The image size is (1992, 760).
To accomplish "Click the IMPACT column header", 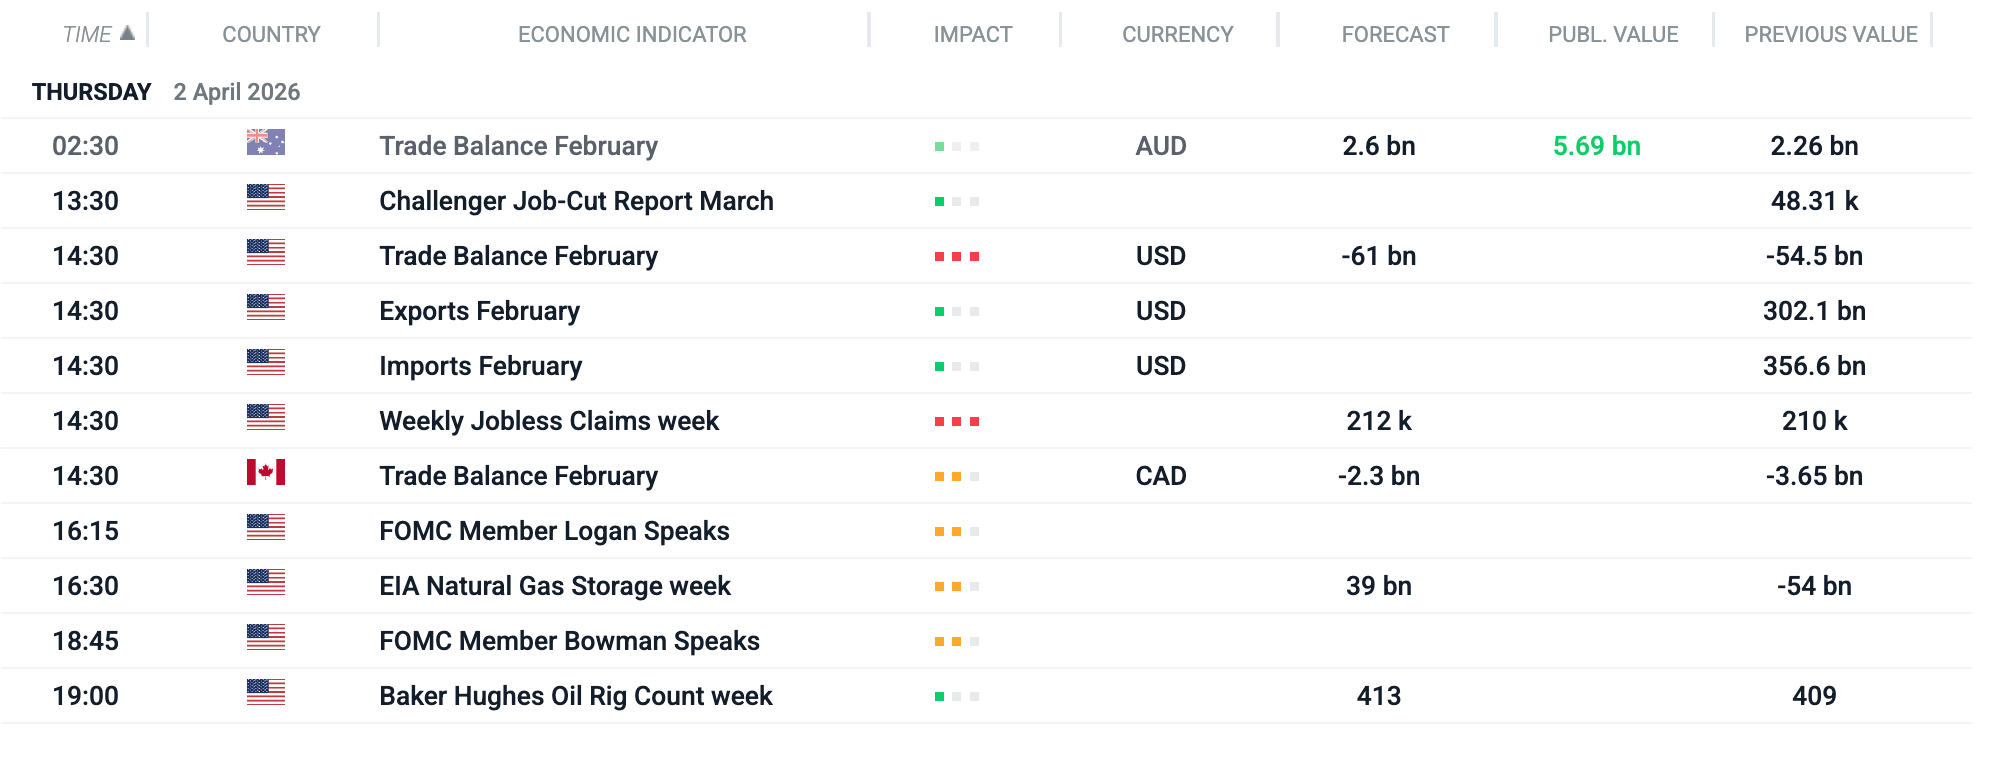I will click(972, 35).
